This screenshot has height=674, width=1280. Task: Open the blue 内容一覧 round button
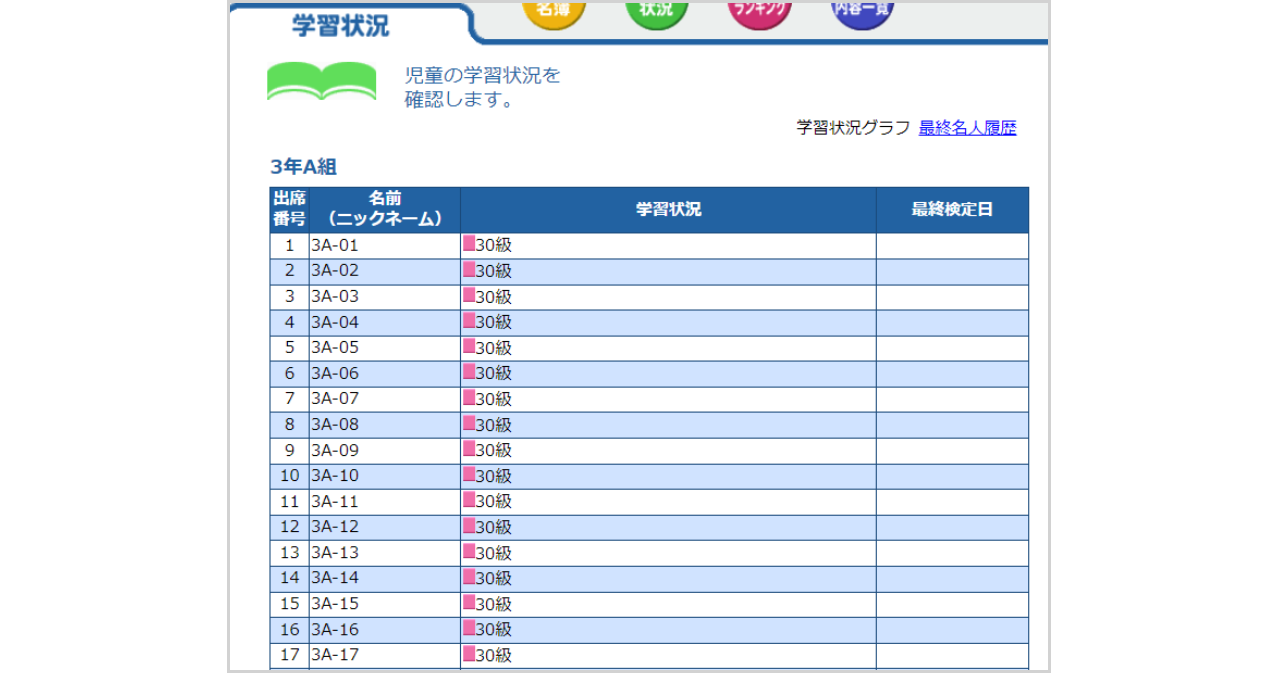863,11
